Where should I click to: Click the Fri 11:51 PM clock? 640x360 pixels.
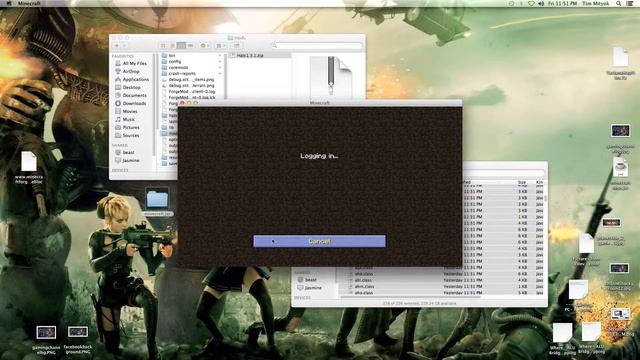(x=562, y=3)
